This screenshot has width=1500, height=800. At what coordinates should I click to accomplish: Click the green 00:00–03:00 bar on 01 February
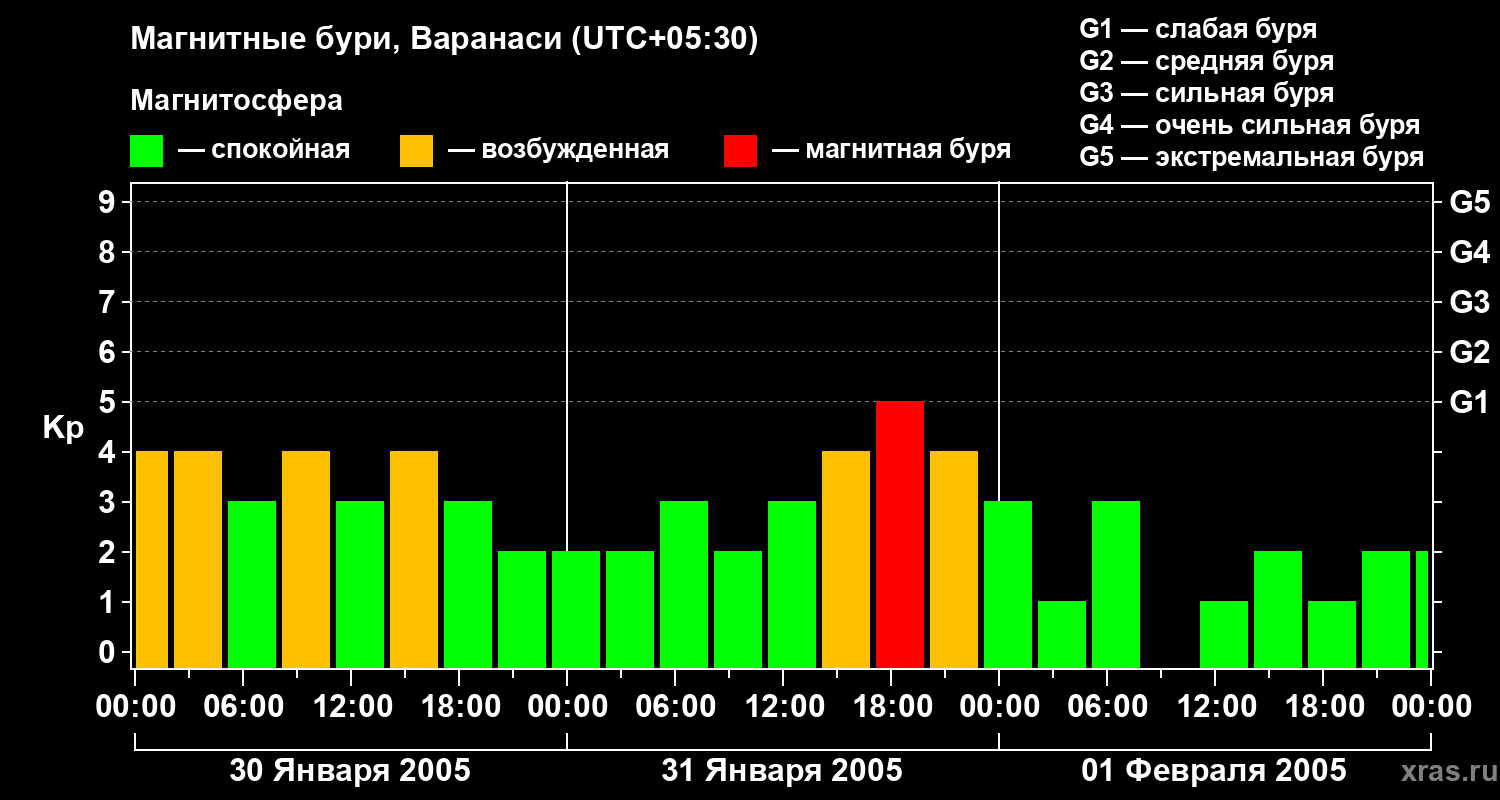coord(1008,585)
